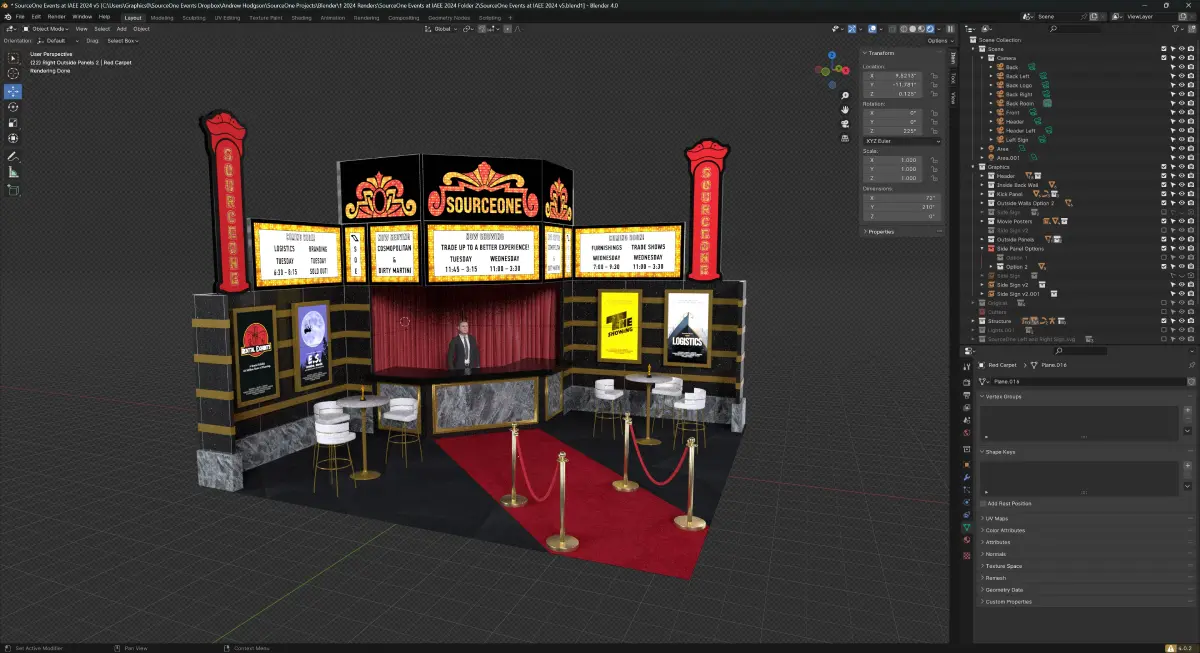
Task: Select the Measure tool
Action: tap(13, 171)
